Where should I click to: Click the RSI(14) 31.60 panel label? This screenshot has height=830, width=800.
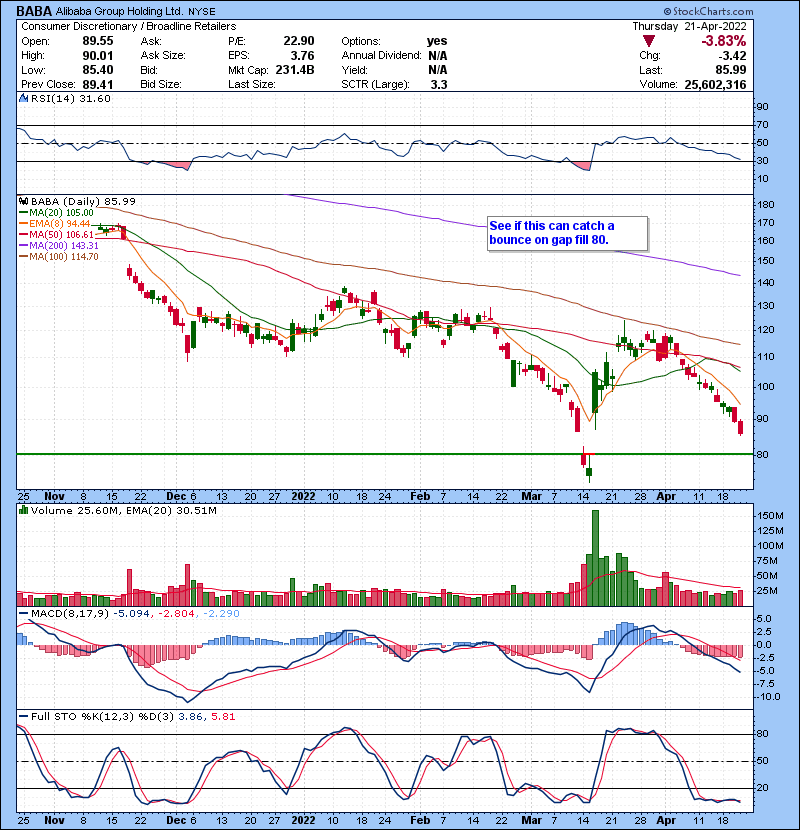(x=71, y=98)
